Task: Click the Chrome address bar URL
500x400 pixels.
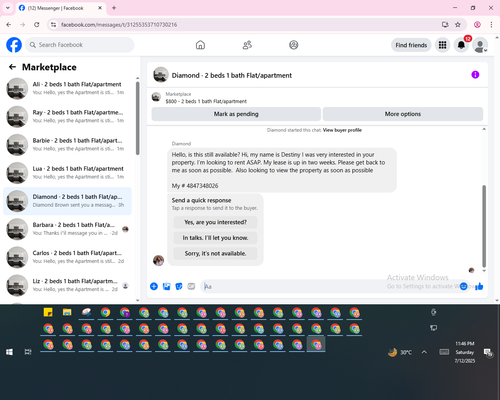Action: coord(119,25)
